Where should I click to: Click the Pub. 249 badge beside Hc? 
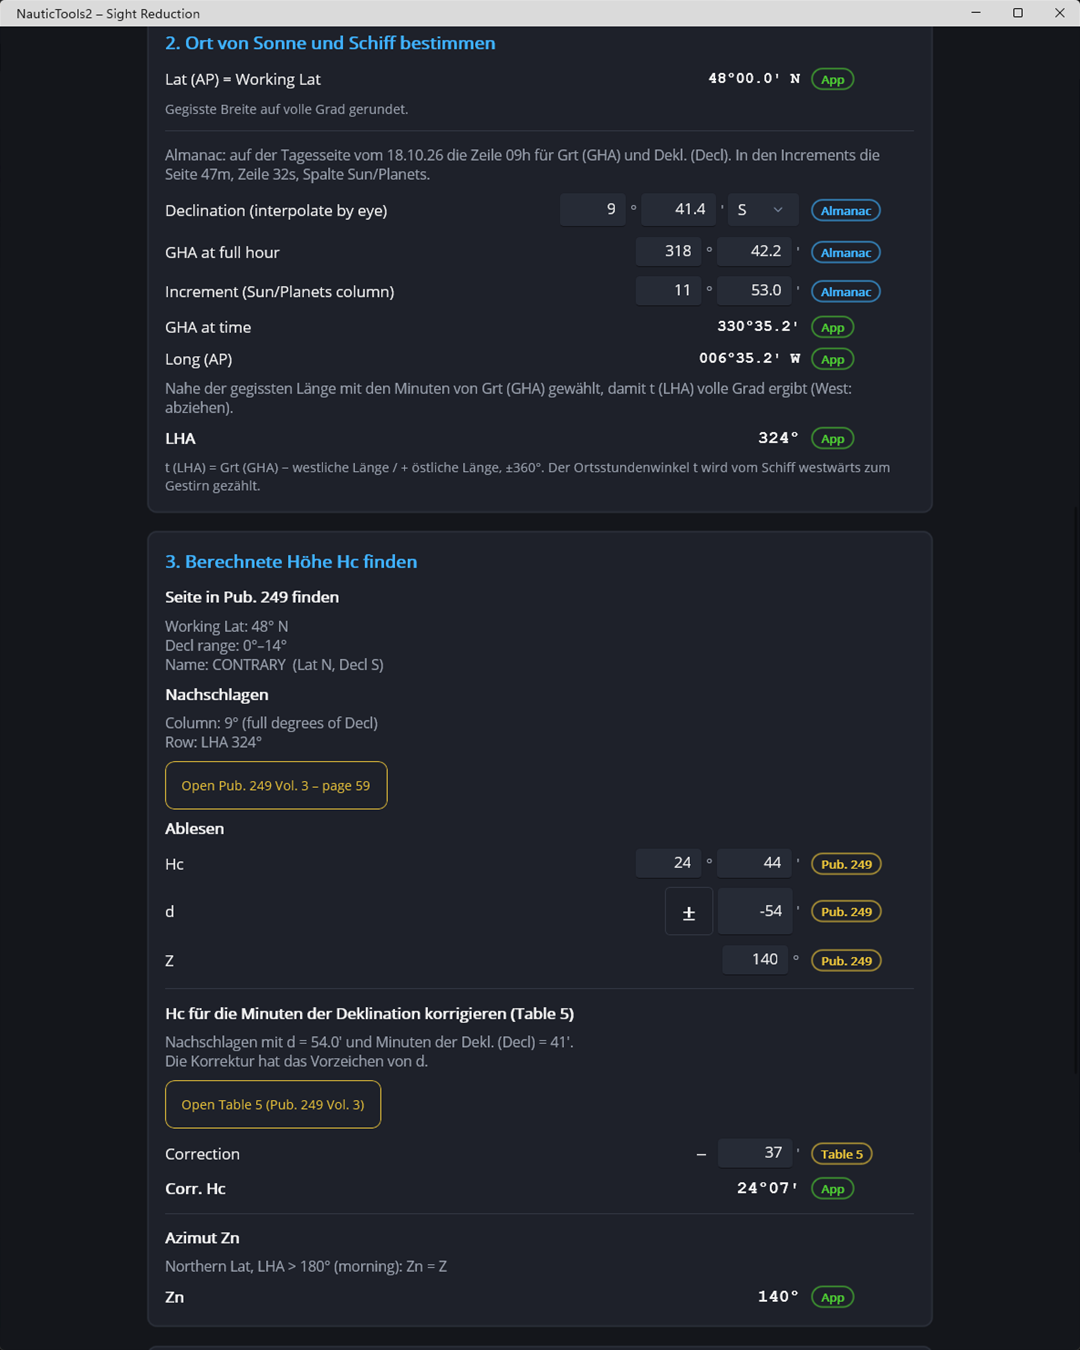(x=846, y=864)
